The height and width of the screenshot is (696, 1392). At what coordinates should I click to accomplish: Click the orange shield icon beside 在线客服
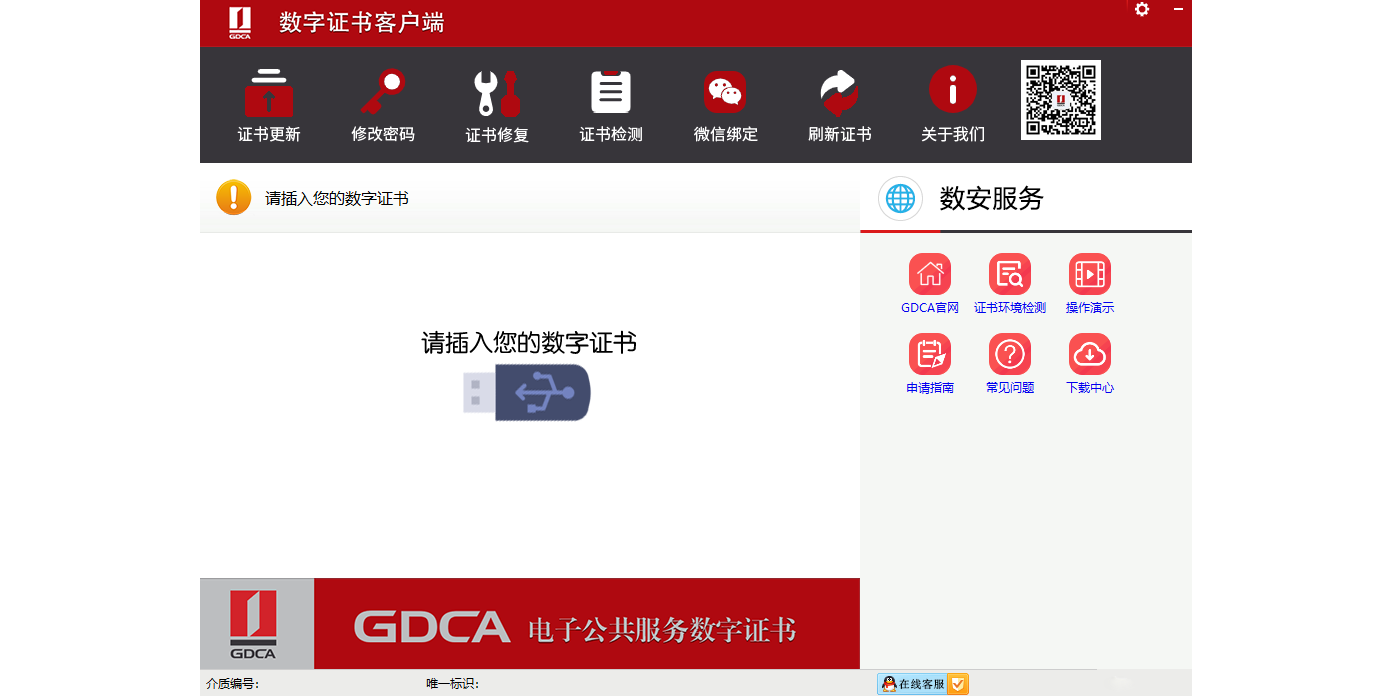pos(958,684)
